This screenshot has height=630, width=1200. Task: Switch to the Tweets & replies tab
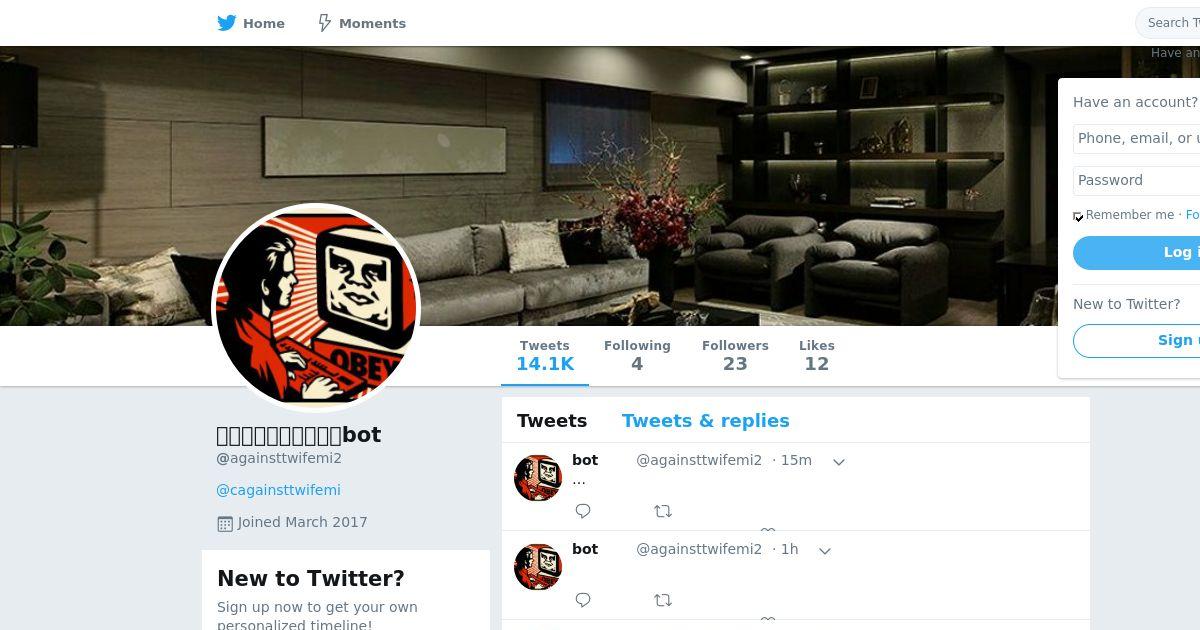coord(705,421)
